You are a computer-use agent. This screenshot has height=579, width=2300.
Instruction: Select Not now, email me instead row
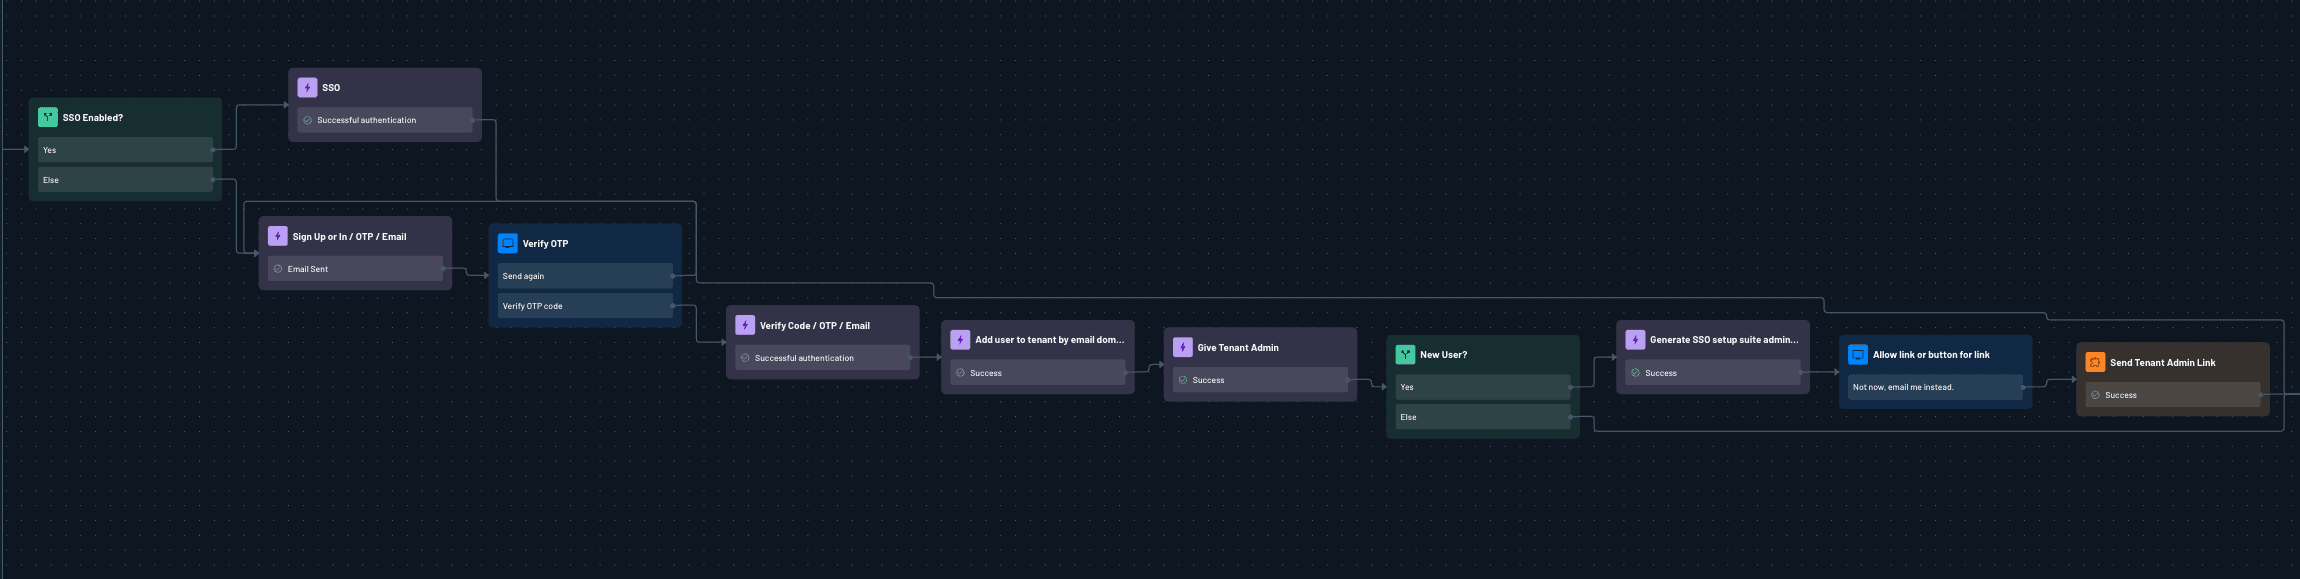coord(1935,387)
